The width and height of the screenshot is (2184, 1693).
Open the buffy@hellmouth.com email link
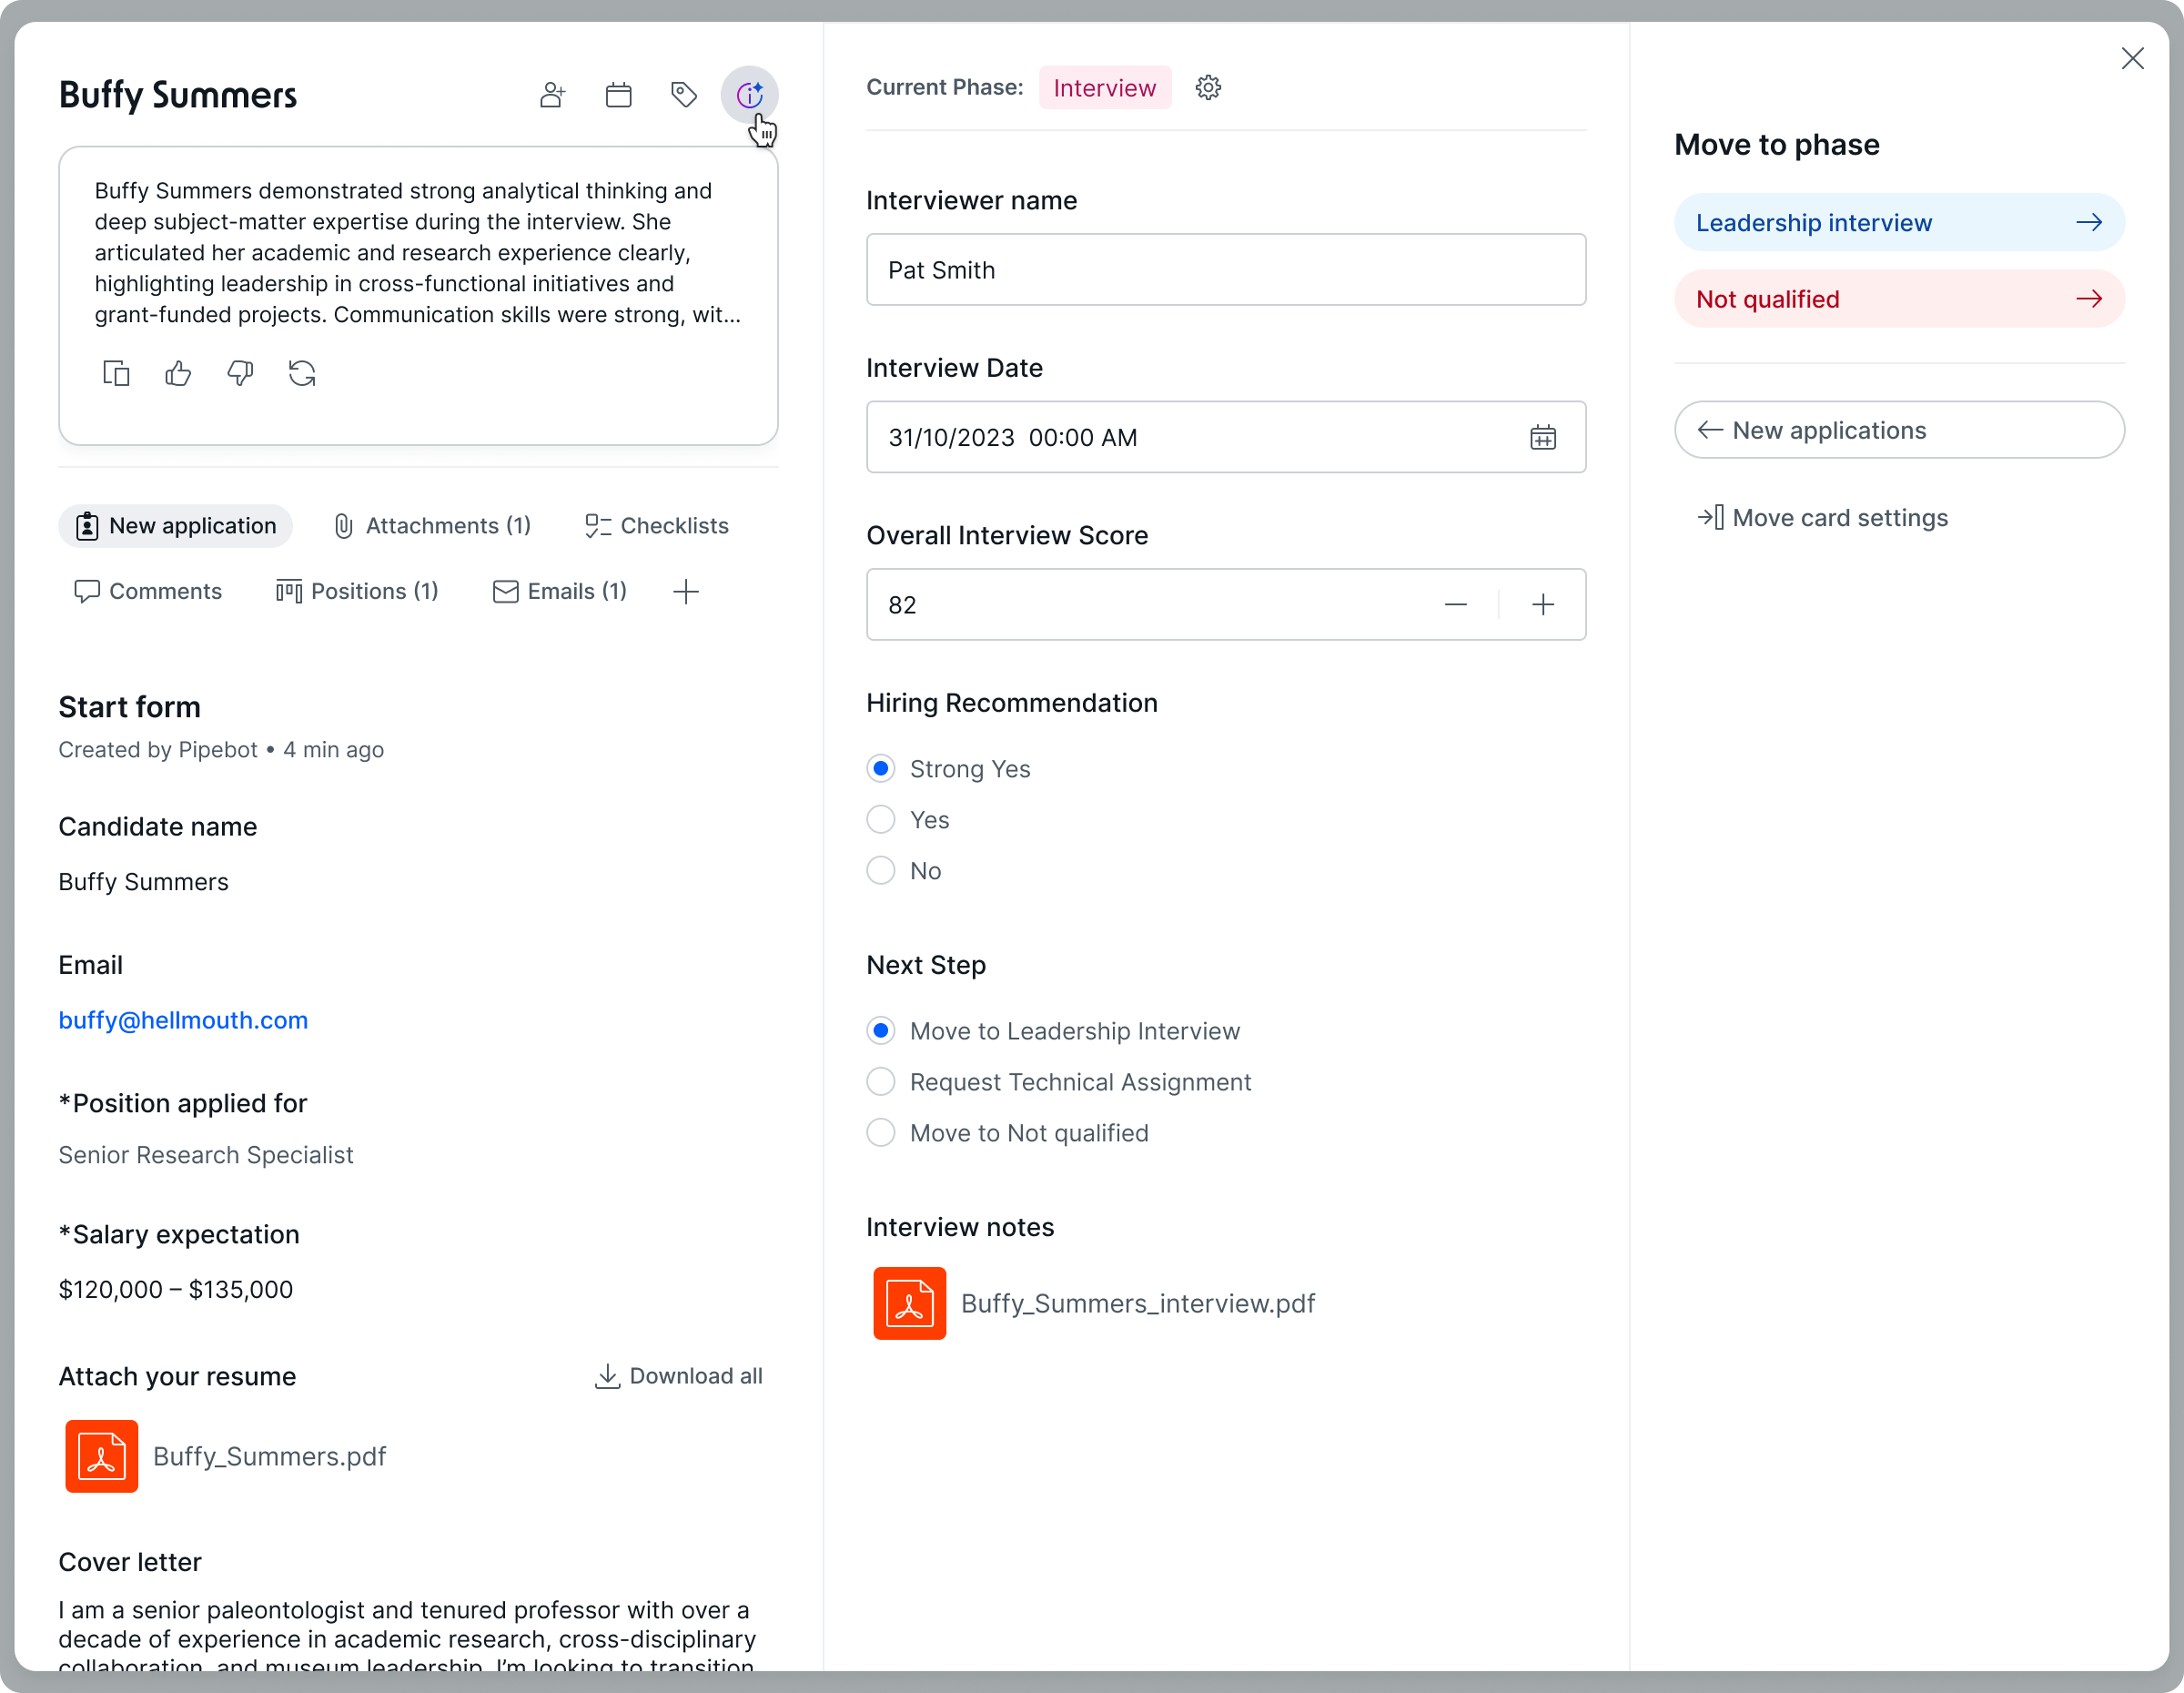pos(183,1020)
